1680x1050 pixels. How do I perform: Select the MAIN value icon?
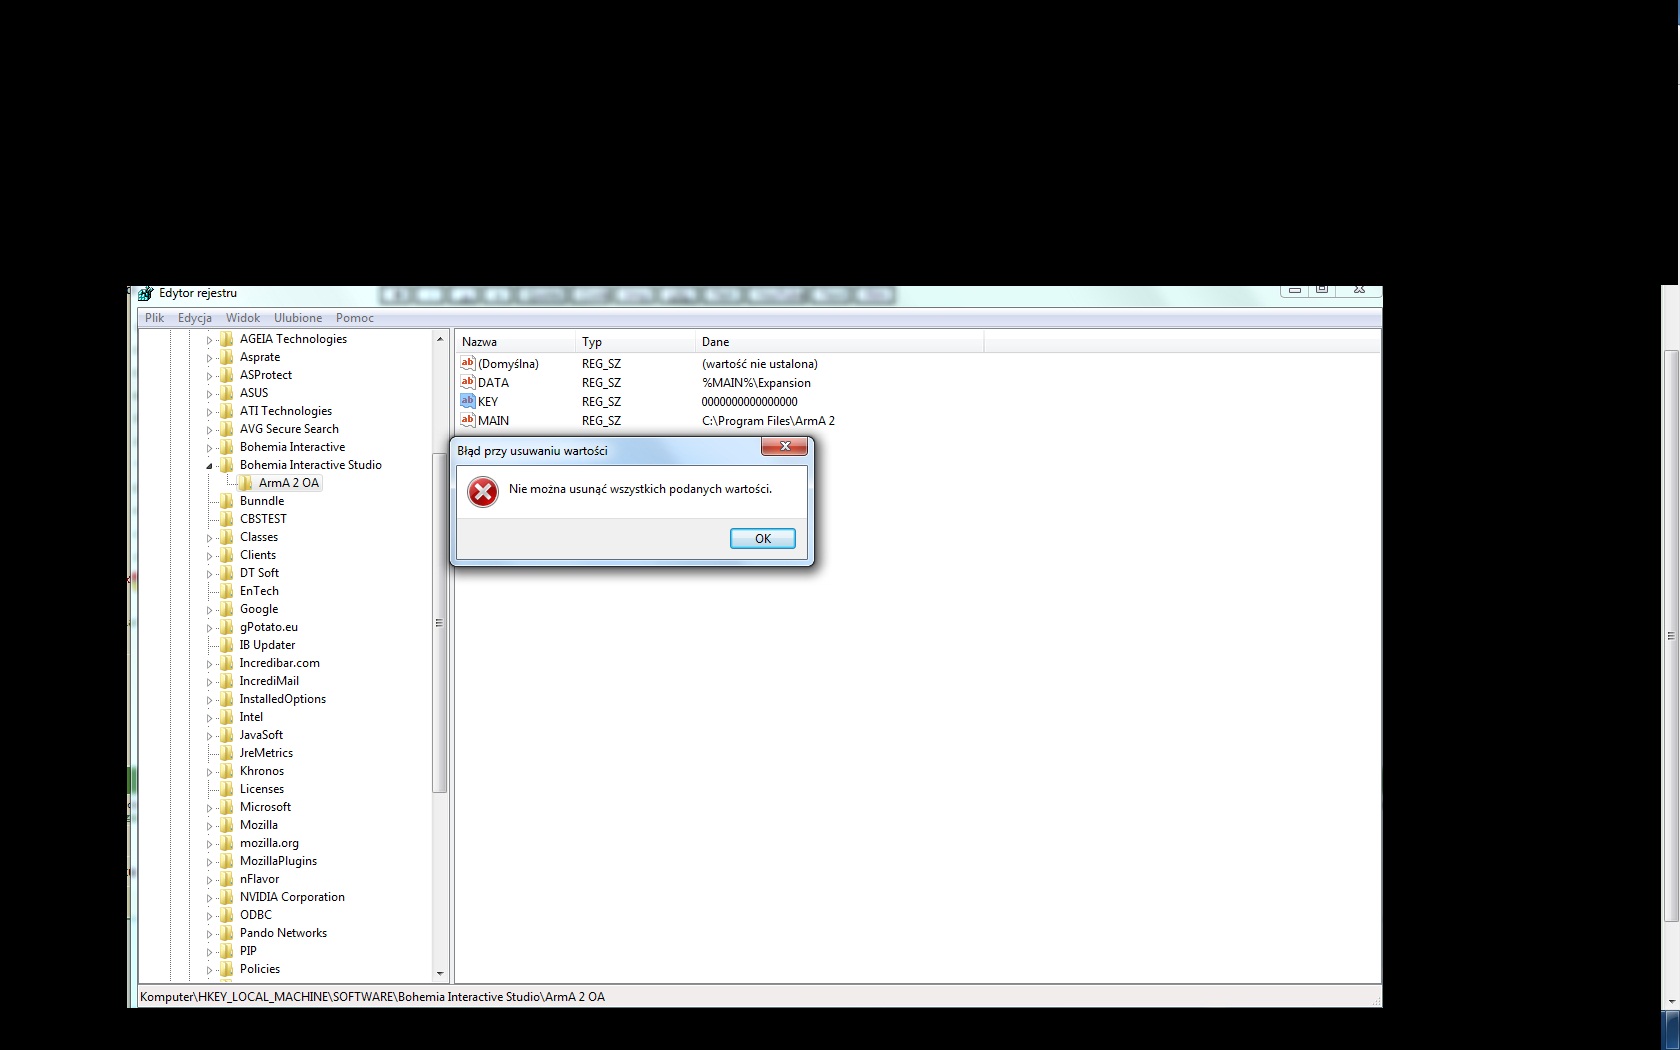tap(467, 420)
